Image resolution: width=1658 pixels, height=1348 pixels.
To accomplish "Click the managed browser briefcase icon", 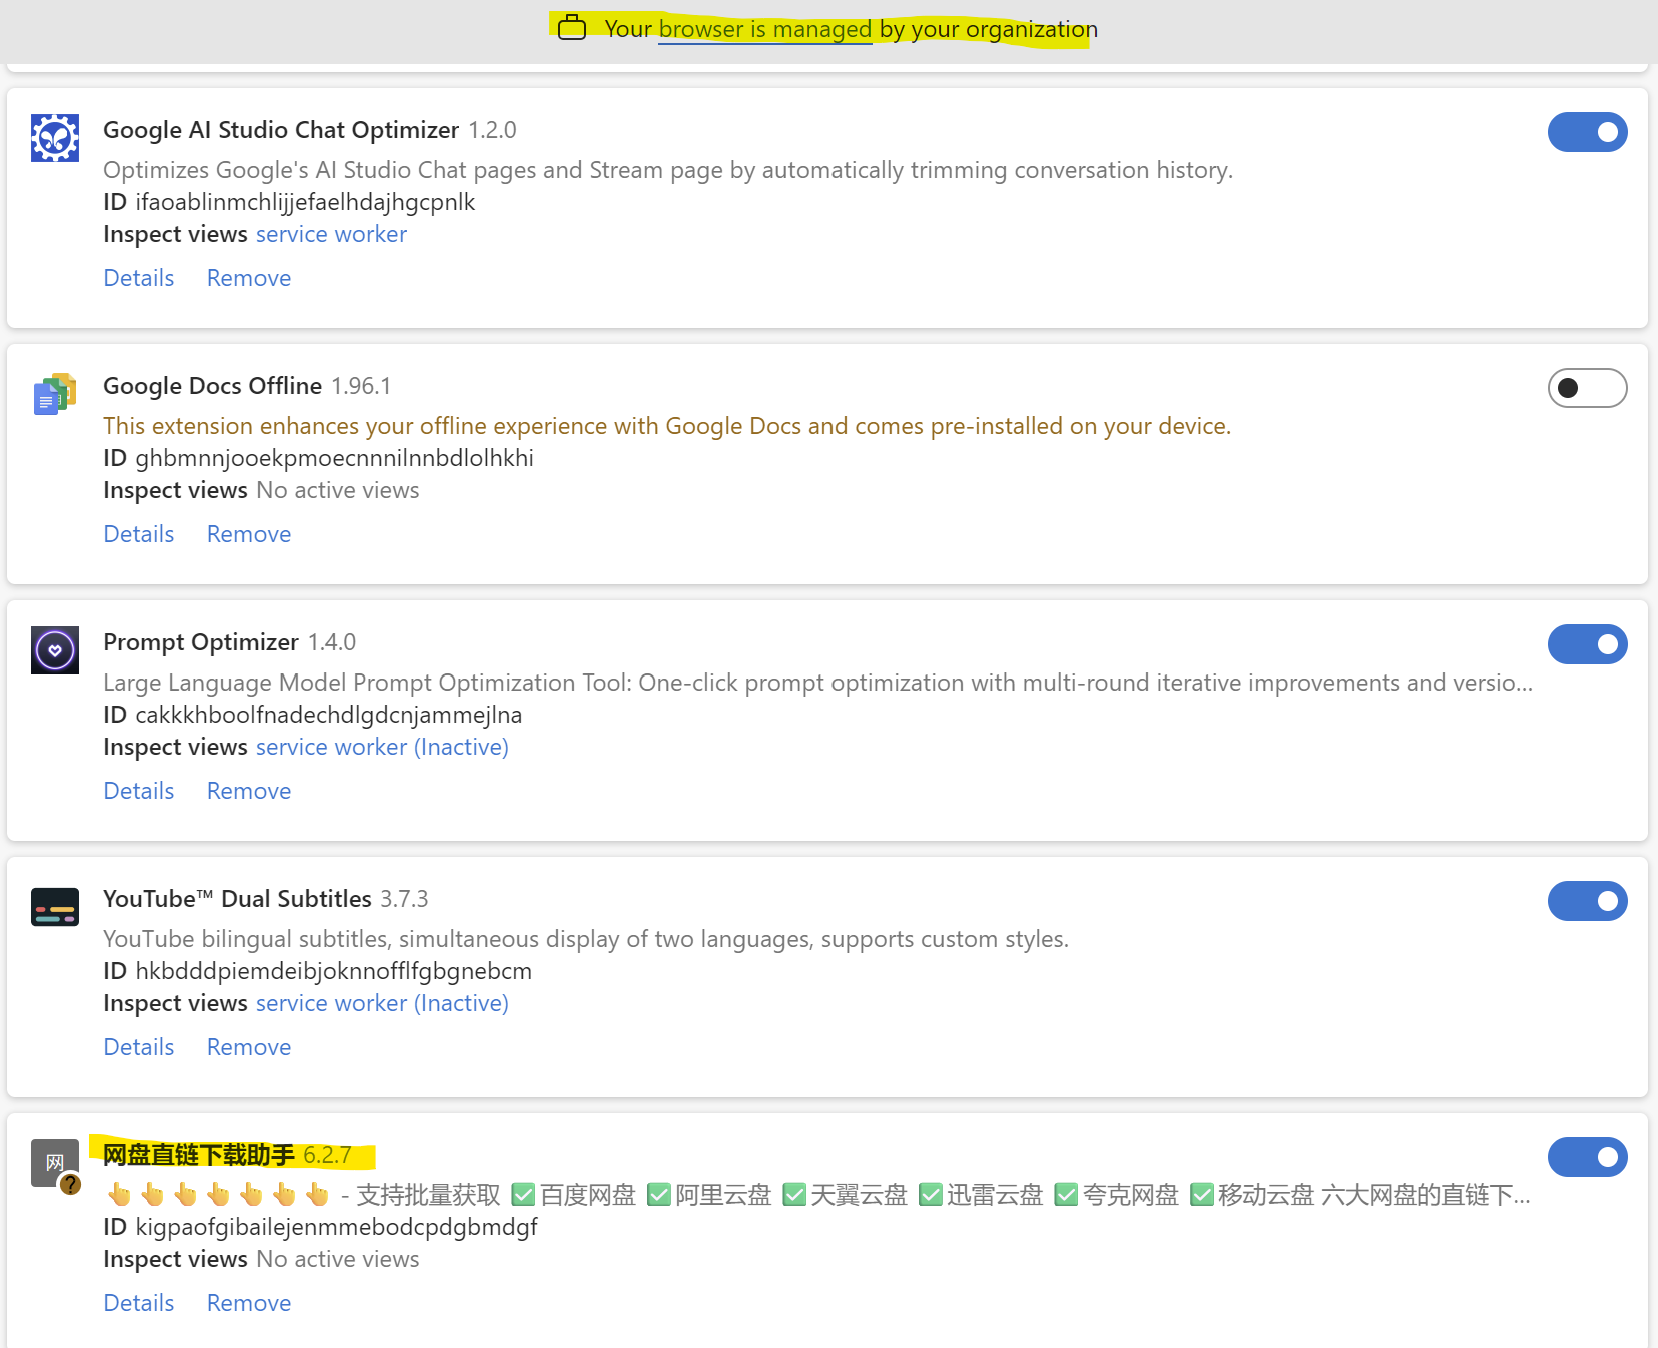I will 572,28.
